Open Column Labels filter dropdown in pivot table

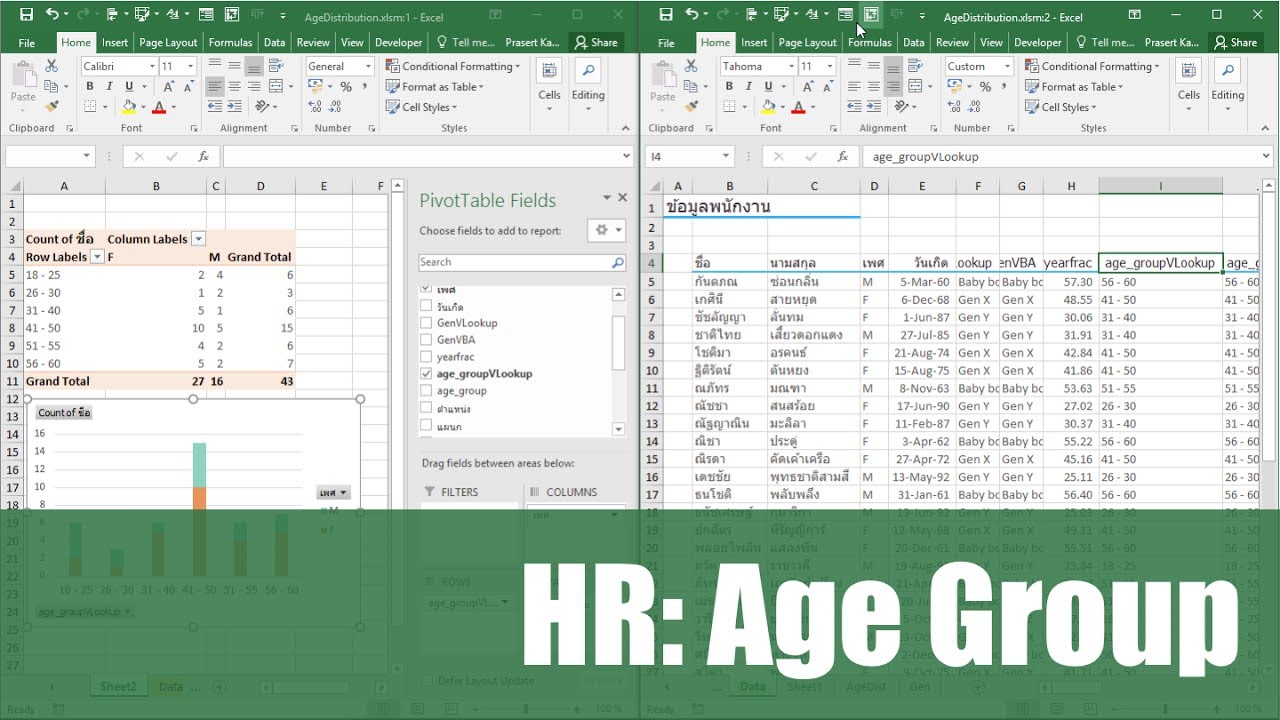click(198, 239)
